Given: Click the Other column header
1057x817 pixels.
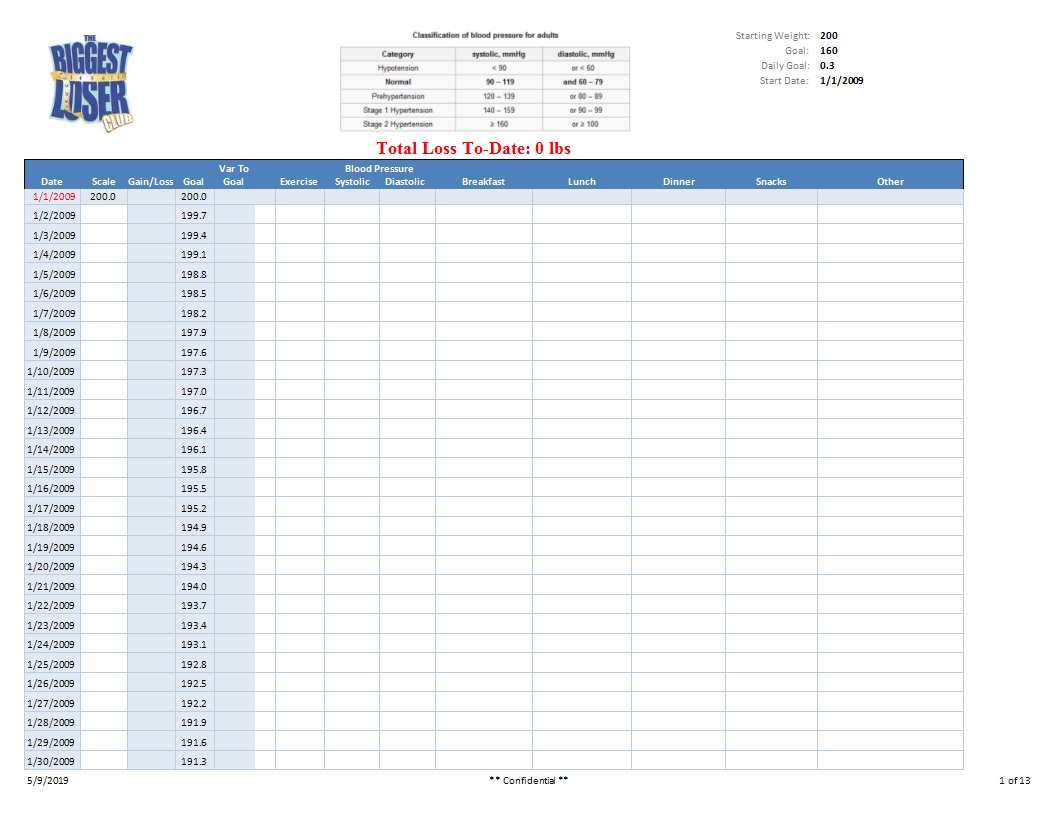Looking at the screenshot, I should pos(890,181).
